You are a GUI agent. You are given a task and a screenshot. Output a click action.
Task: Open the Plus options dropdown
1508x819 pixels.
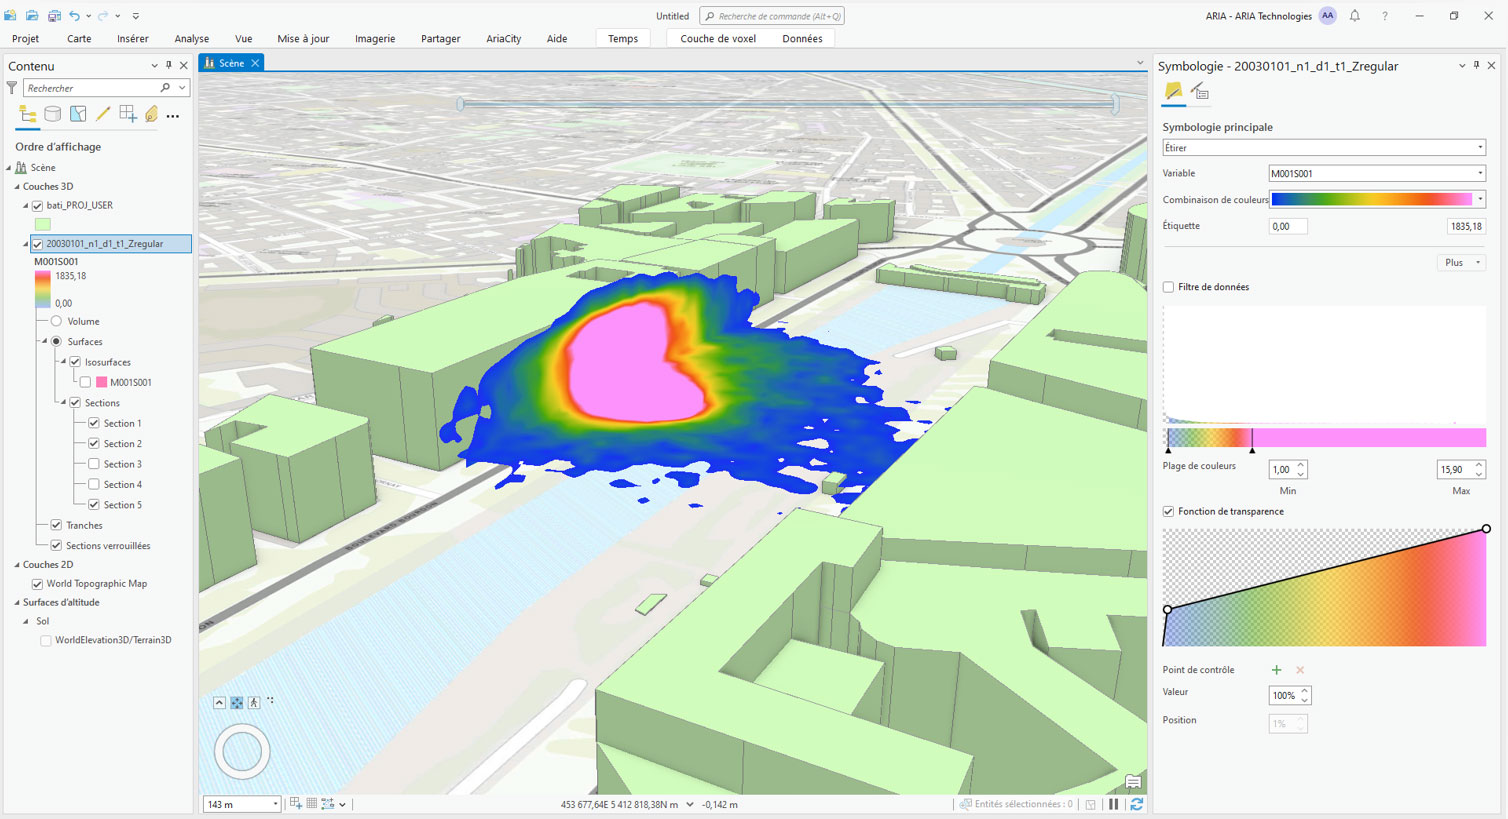tap(1461, 263)
